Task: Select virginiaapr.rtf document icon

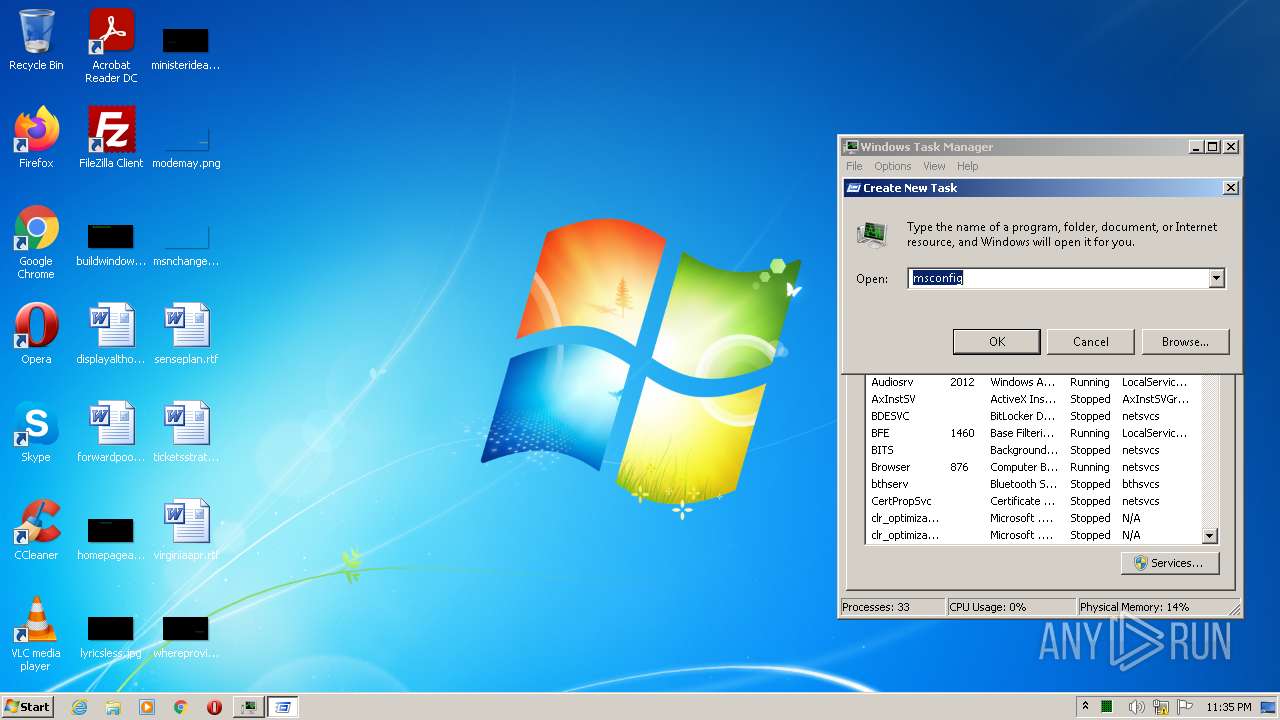Action: (186, 530)
